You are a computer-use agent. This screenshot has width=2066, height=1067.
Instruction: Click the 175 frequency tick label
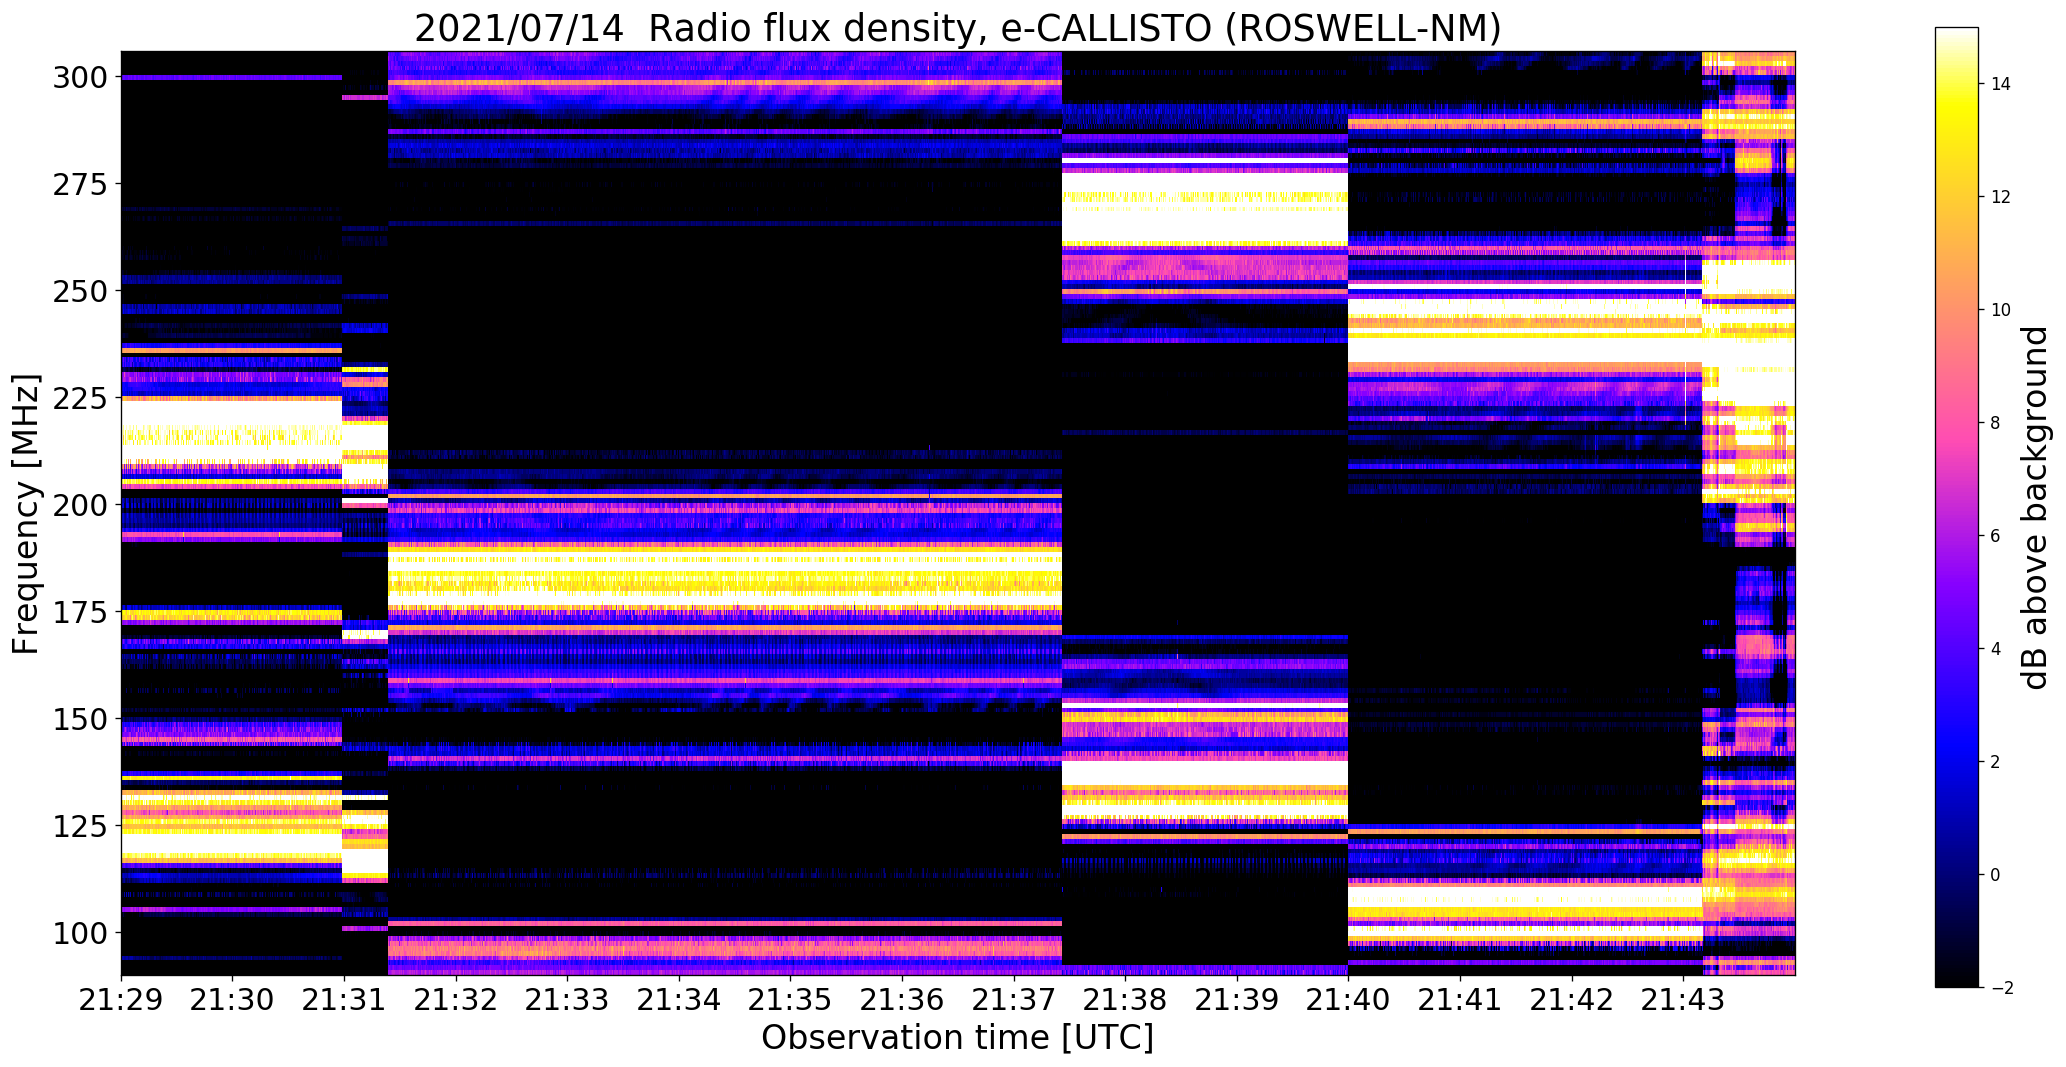(80, 612)
